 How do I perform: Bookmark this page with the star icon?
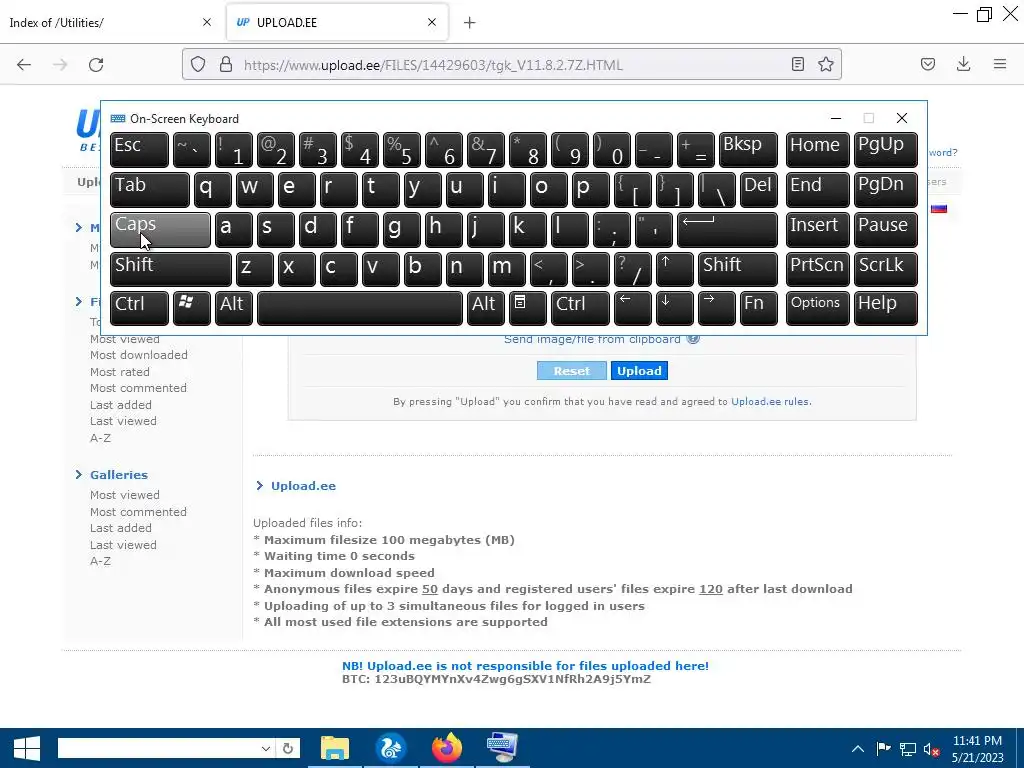point(825,64)
